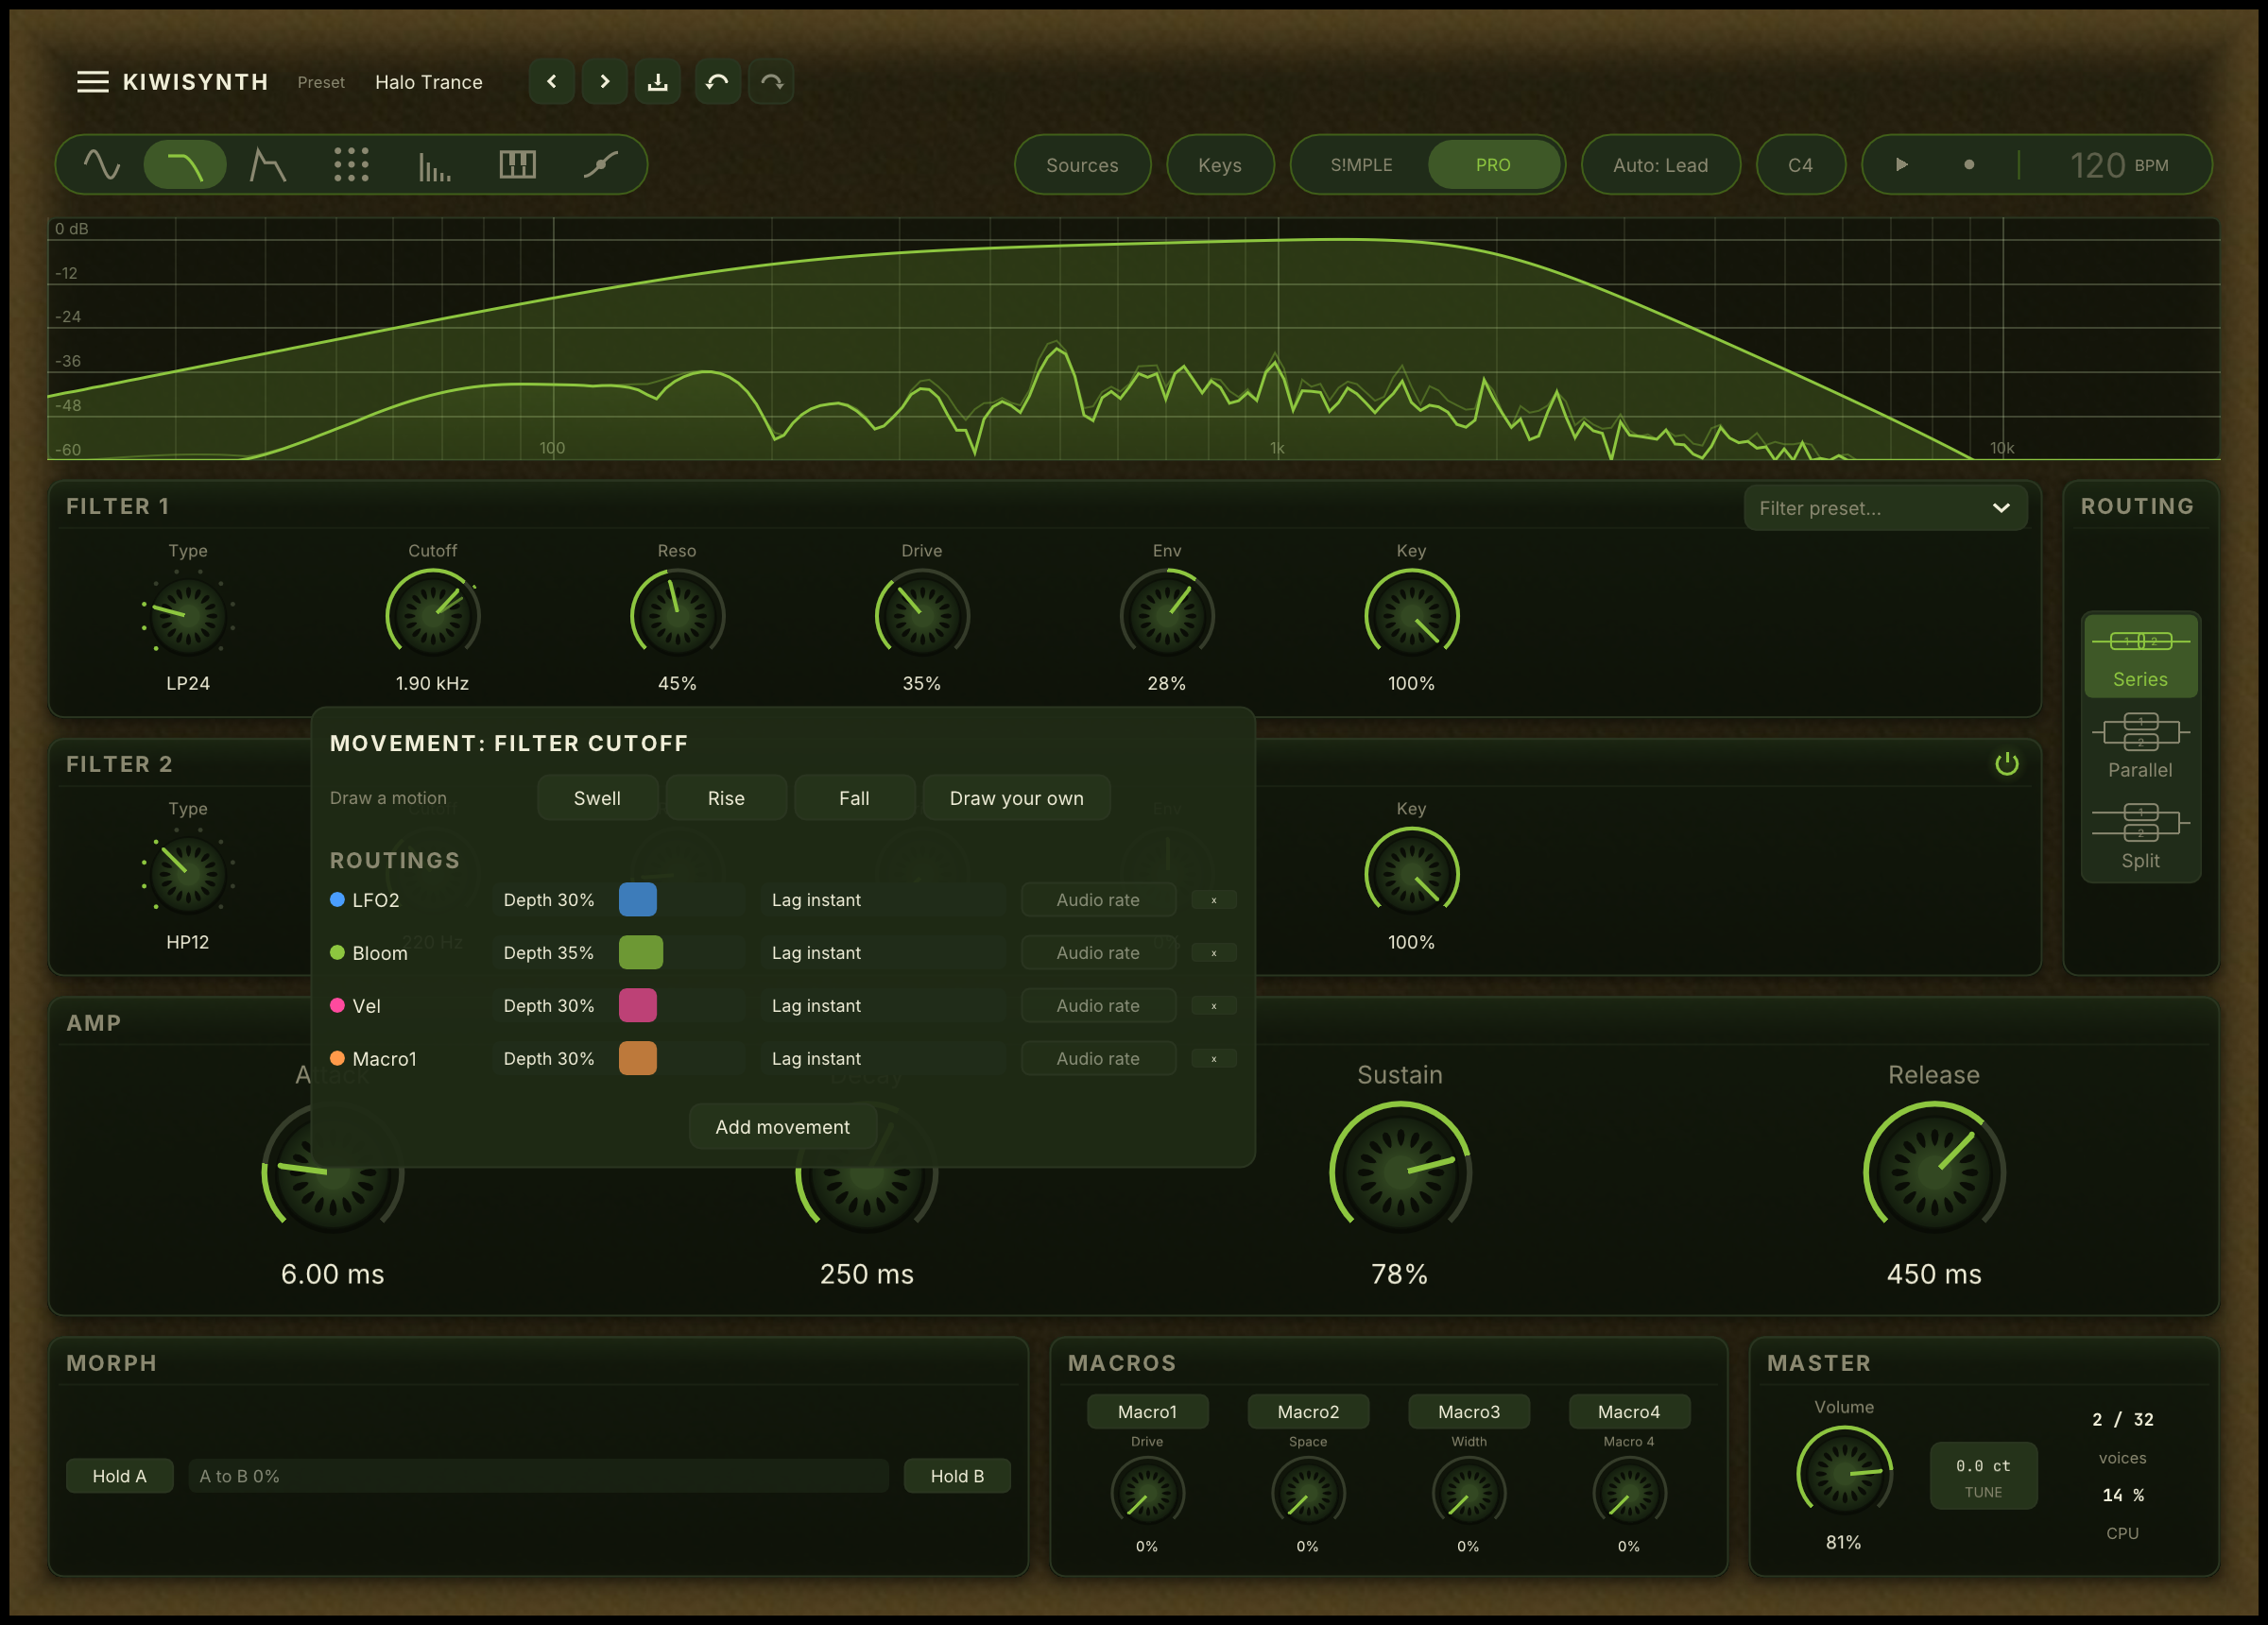The image size is (2268, 1625).
Task: Open the modulation curve tab icon
Action: pos(600,165)
